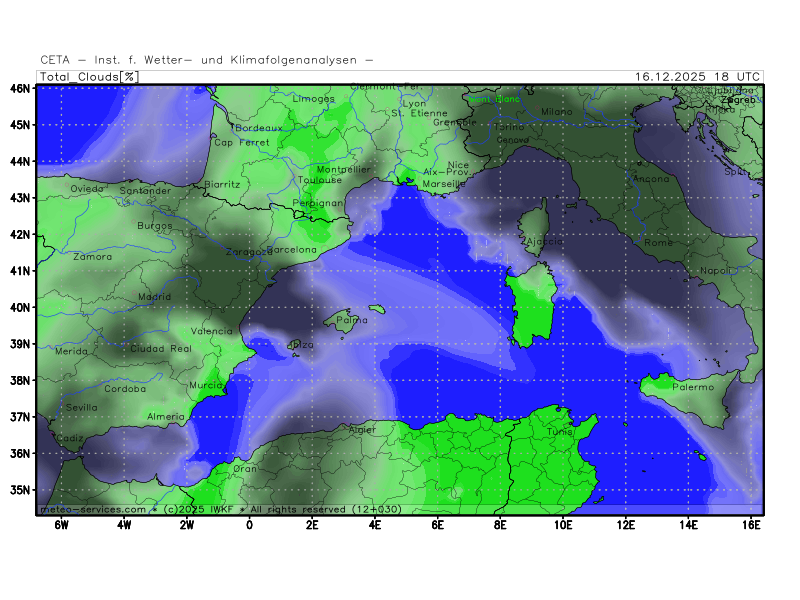Select the Milano city label

pyautogui.click(x=556, y=112)
